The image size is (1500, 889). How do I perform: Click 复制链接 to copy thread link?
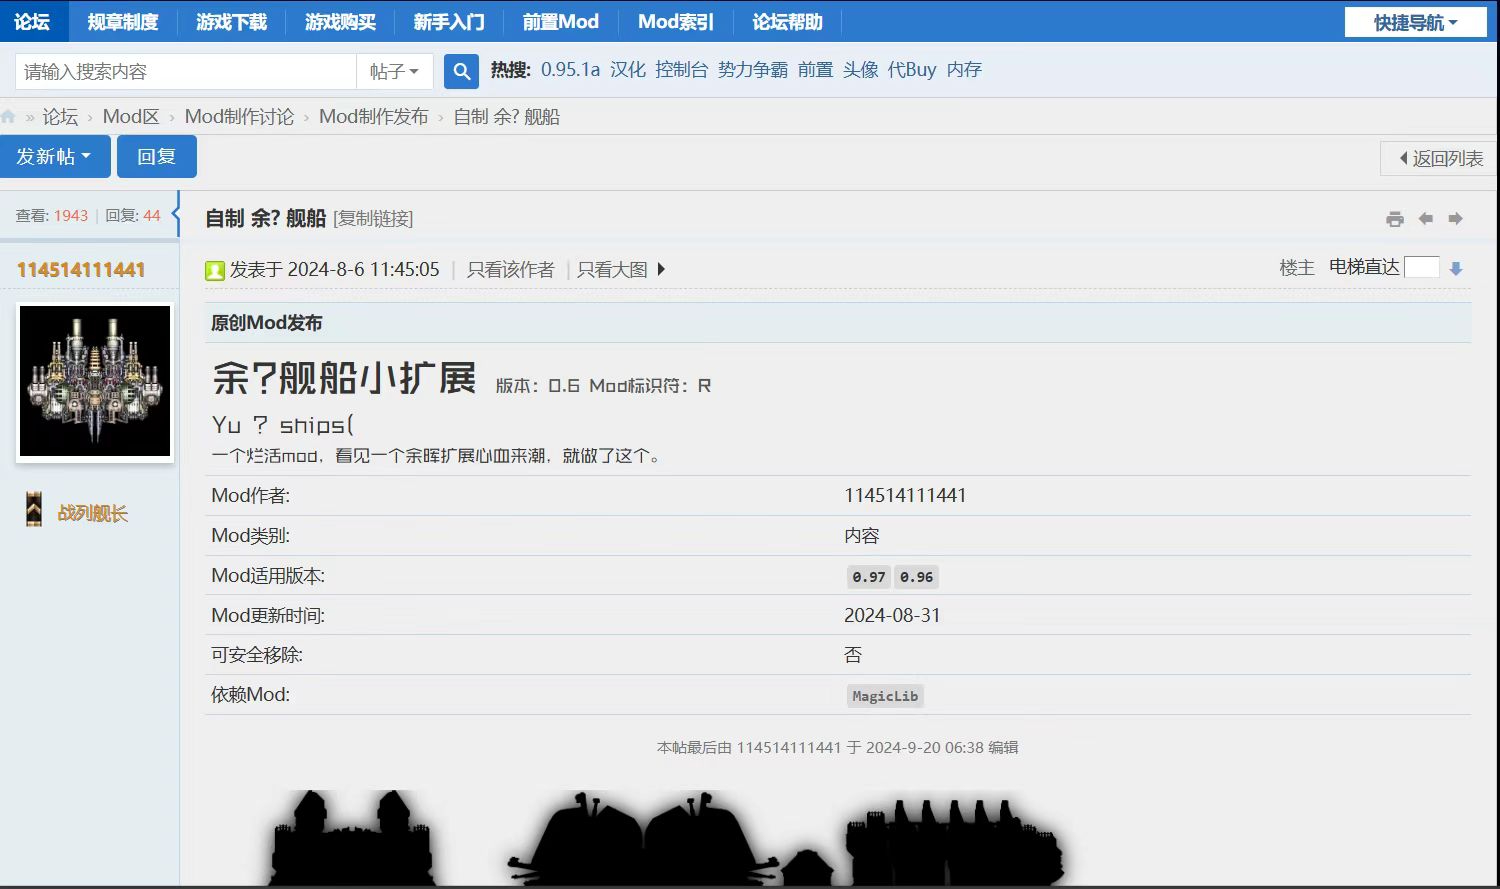373,218
